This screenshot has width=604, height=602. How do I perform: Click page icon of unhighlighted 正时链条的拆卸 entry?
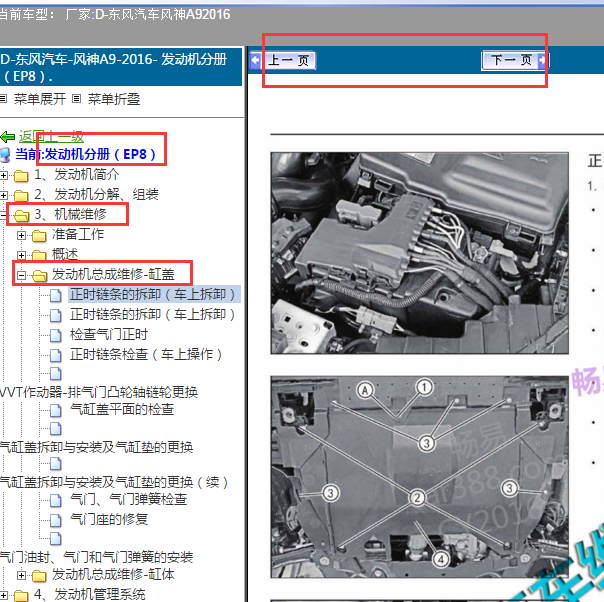pos(56,315)
